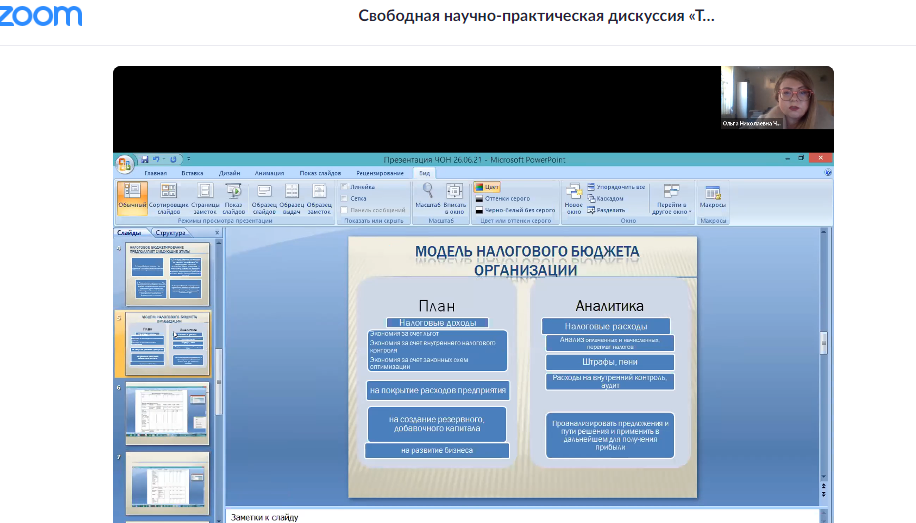Toggle Панель сообщений checkbox
Screen dimensions: 916x523
click(346, 210)
